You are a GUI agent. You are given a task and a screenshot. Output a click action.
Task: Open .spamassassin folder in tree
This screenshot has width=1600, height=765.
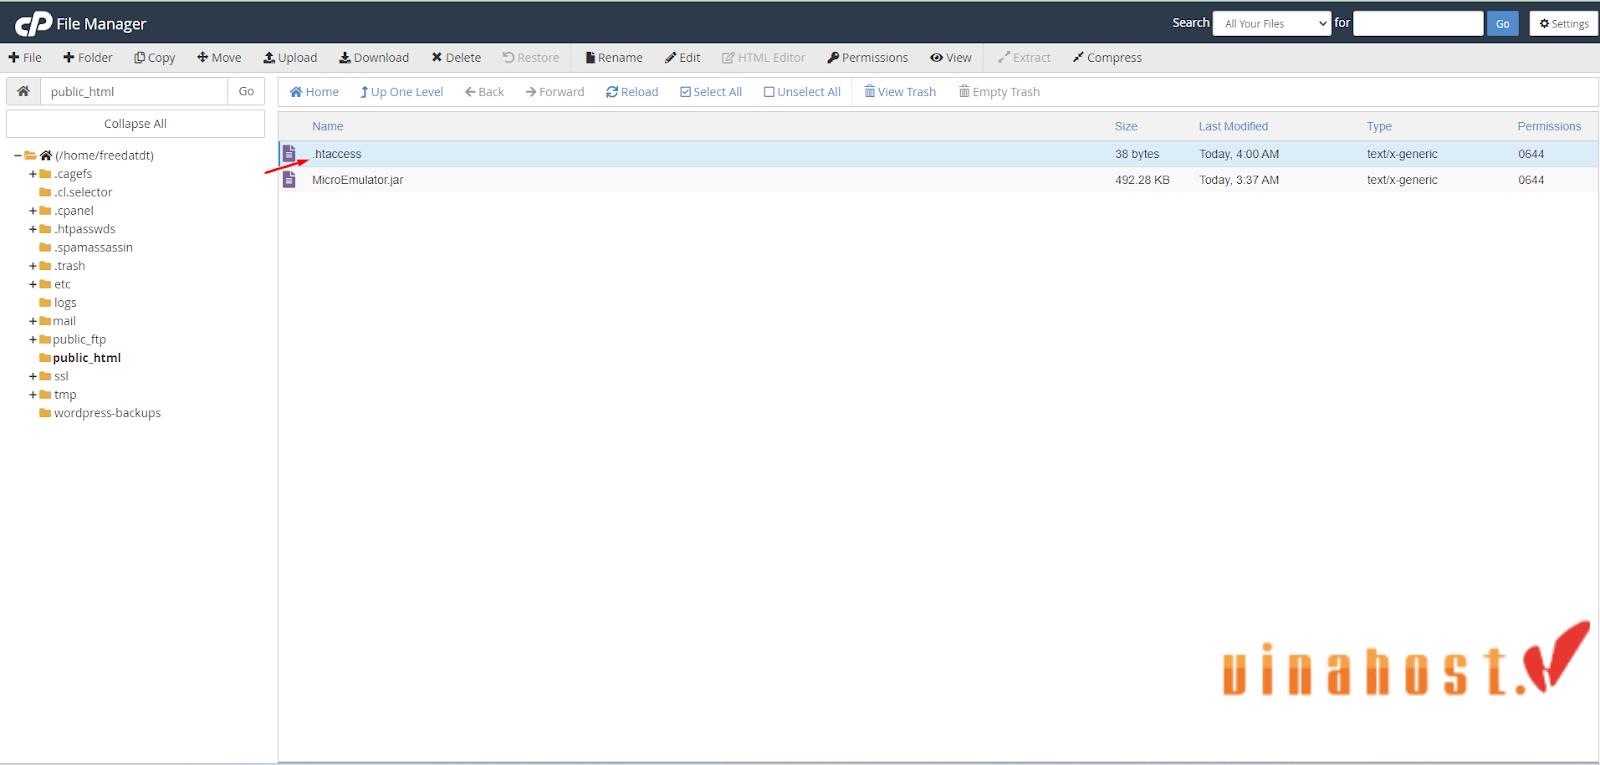pos(93,247)
